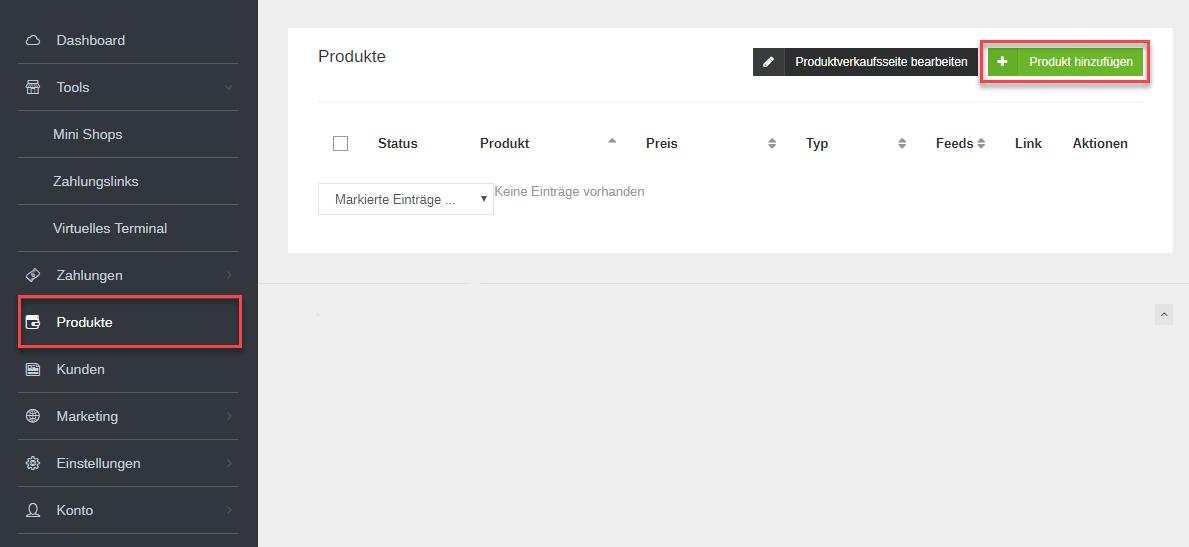The width and height of the screenshot is (1189, 547).
Task: Click the Konto user icon
Action: [33, 510]
